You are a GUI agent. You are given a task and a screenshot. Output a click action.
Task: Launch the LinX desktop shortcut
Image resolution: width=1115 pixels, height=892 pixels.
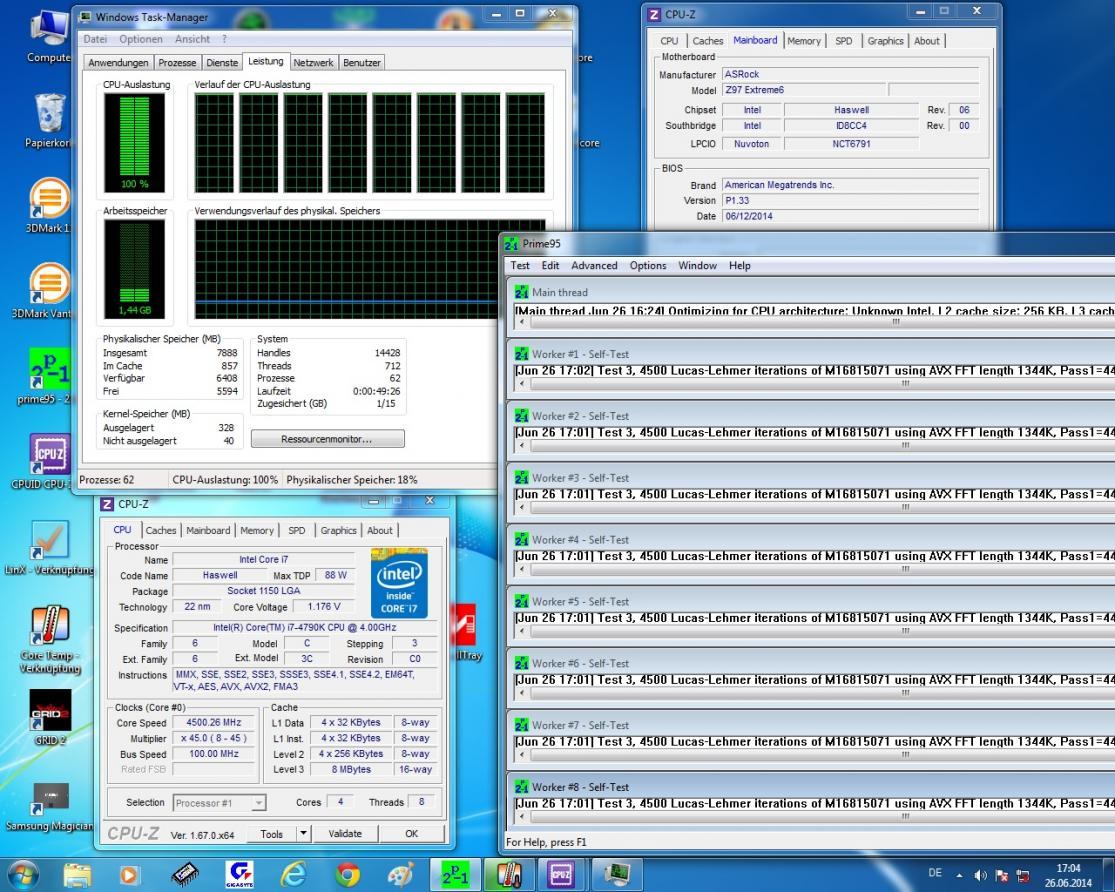click(48, 546)
